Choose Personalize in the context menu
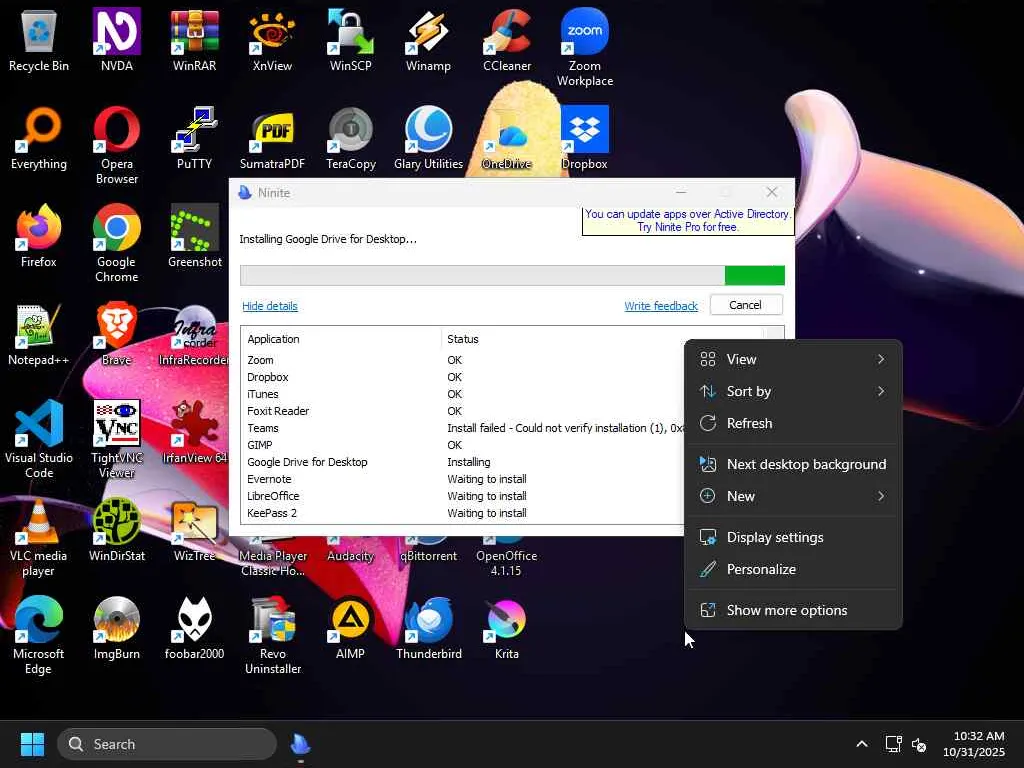Screen dimensions: 1024x768 [x=793, y=569]
